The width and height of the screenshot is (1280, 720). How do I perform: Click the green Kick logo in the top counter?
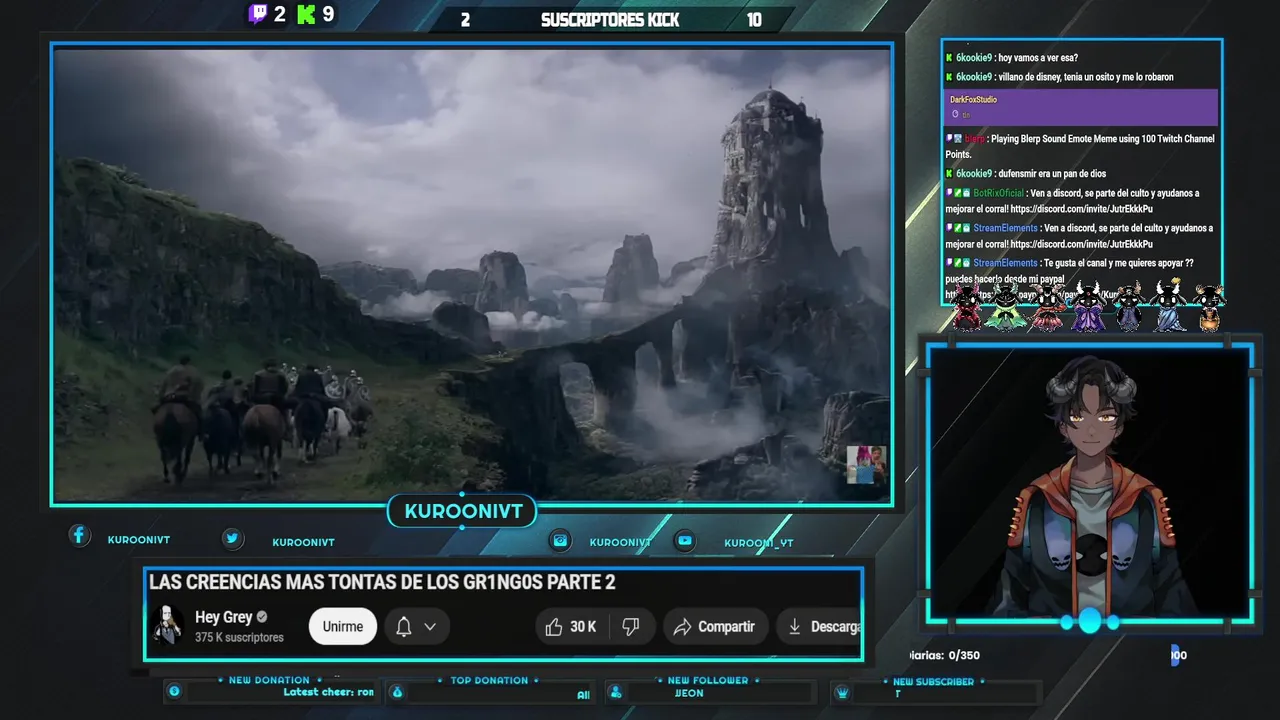coord(306,14)
